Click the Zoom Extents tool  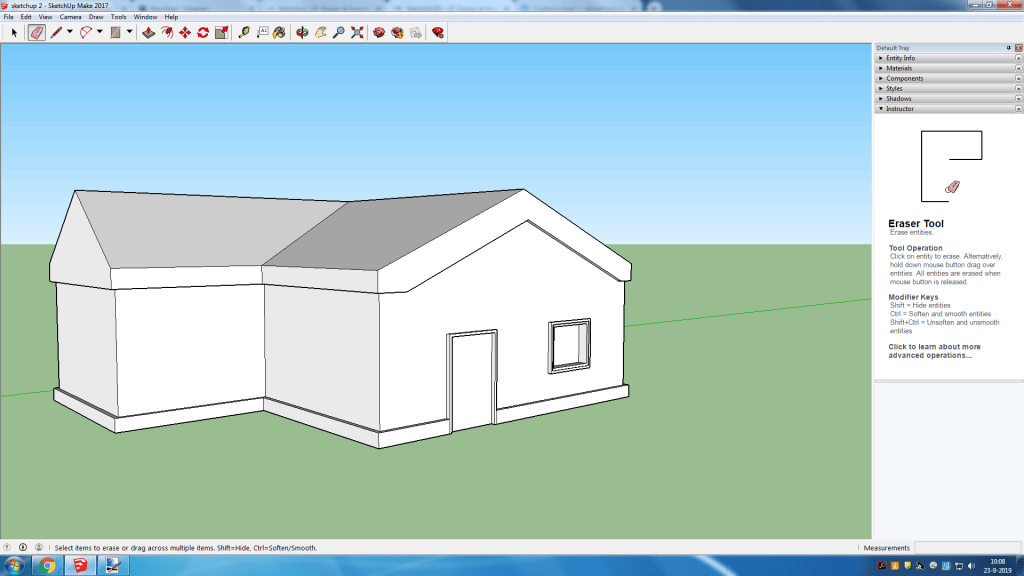click(x=357, y=32)
